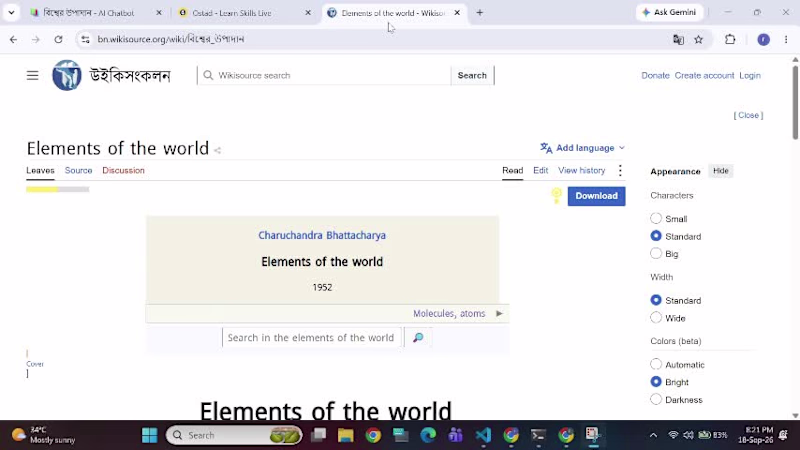This screenshot has width=800, height=450.
Task: Click the Login link
Action: 749,76
